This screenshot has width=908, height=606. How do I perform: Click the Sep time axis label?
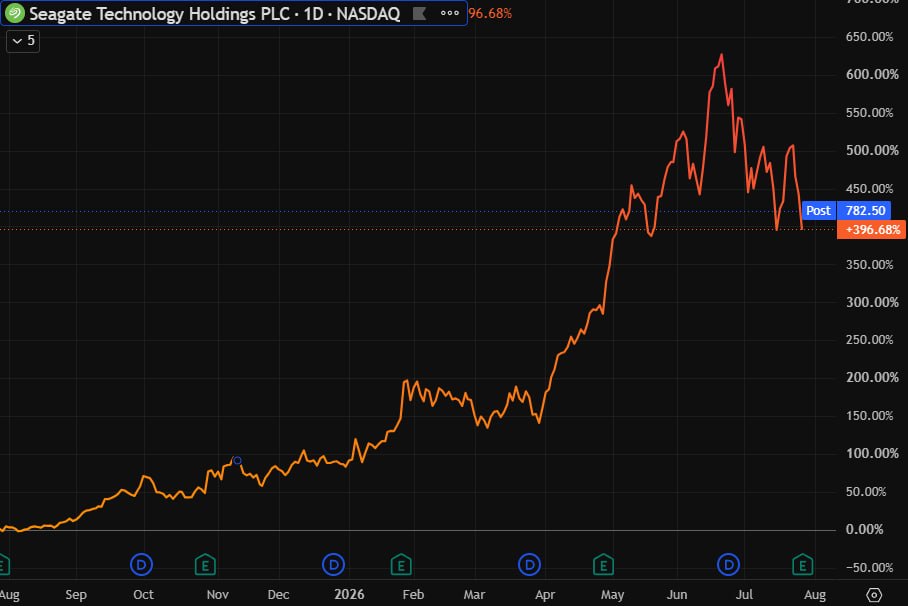pyautogui.click(x=76, y=595)
